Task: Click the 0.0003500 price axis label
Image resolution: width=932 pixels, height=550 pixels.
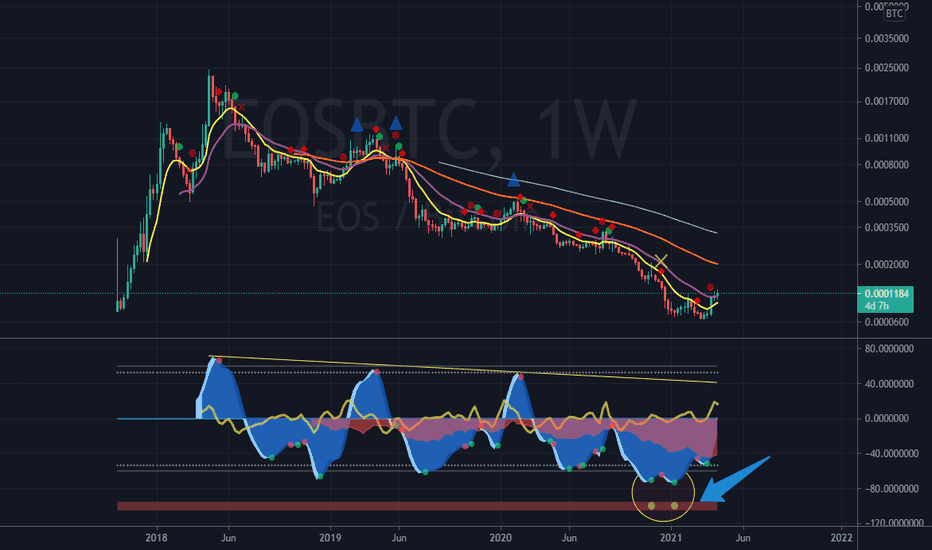Action: tap(886, 228)
